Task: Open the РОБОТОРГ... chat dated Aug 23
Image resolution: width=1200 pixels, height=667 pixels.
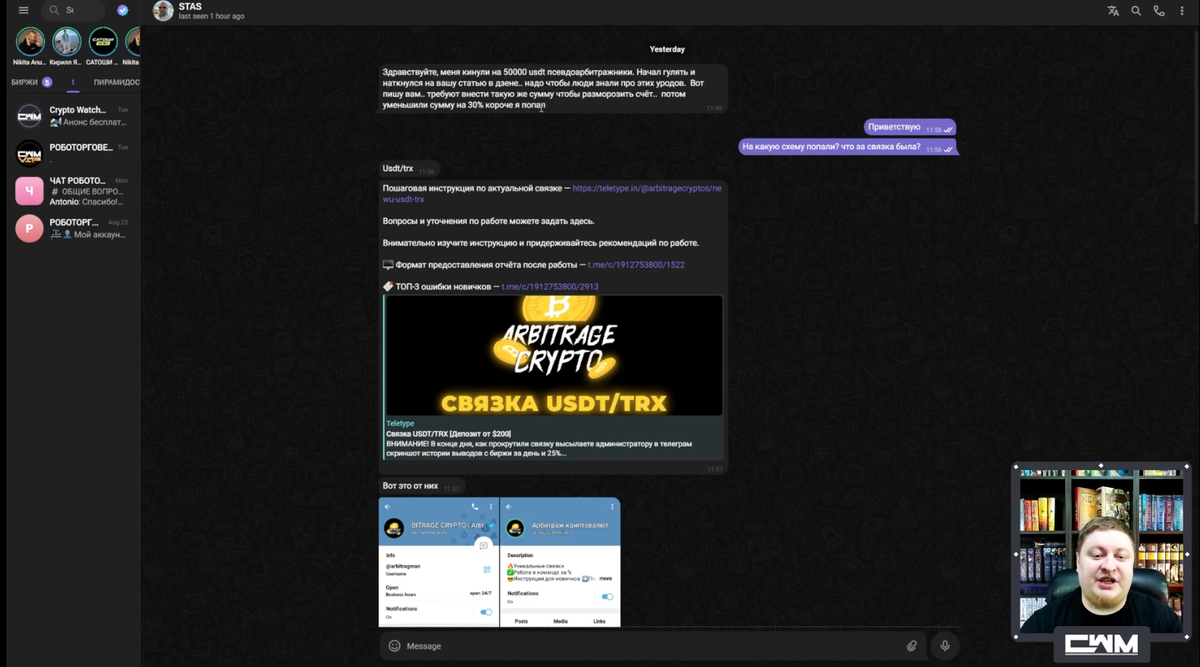Action: [x=72, y=228]
